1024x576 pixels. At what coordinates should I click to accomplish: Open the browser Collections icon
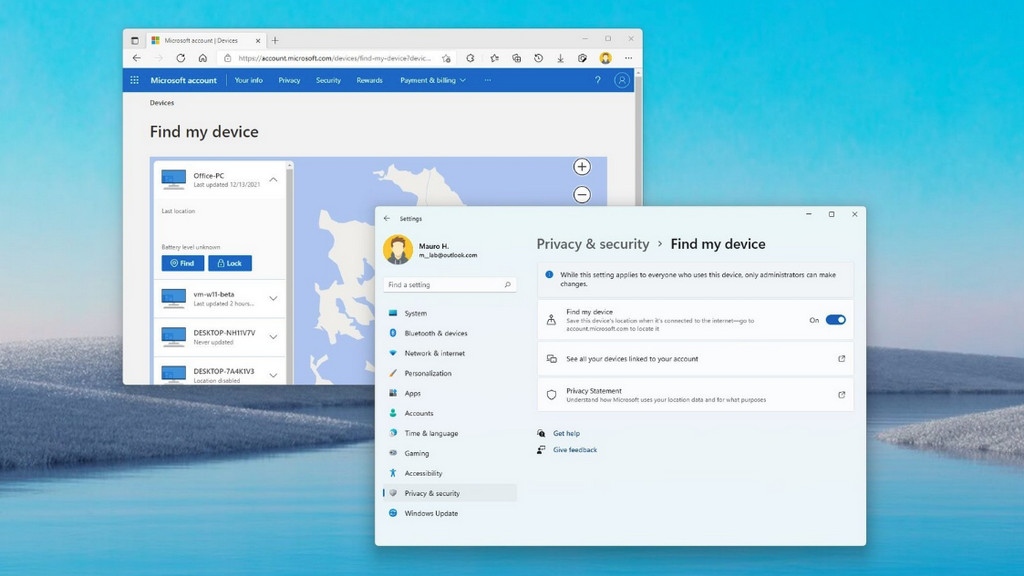click(517, 58)
